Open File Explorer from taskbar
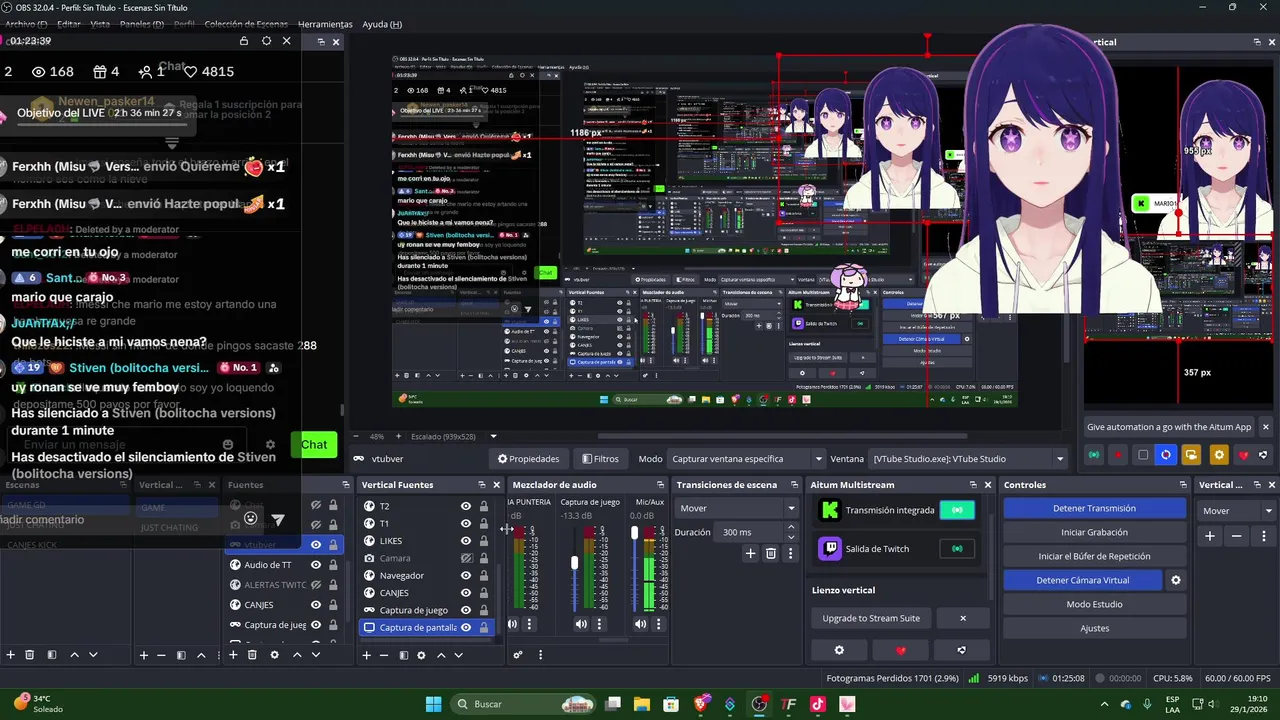This screenshot has width=1280, height=720. click(642, 704)
